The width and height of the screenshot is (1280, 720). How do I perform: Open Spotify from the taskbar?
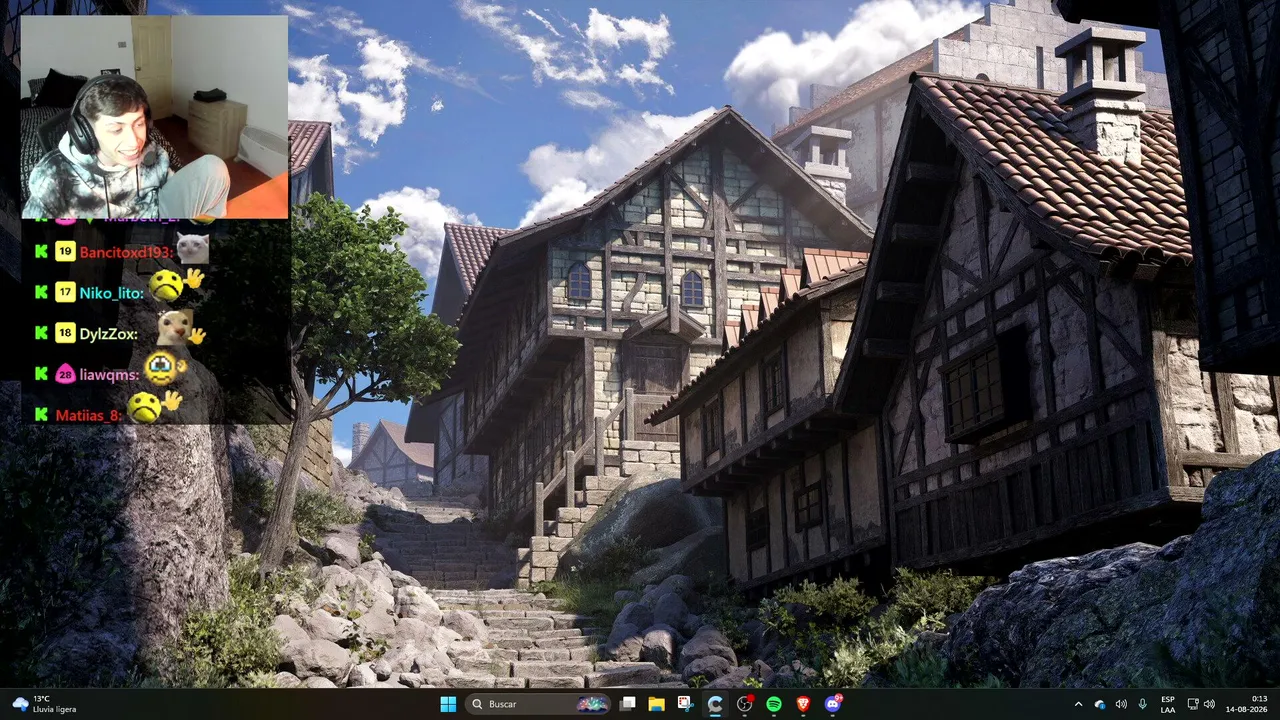click(x=774, y=704)
